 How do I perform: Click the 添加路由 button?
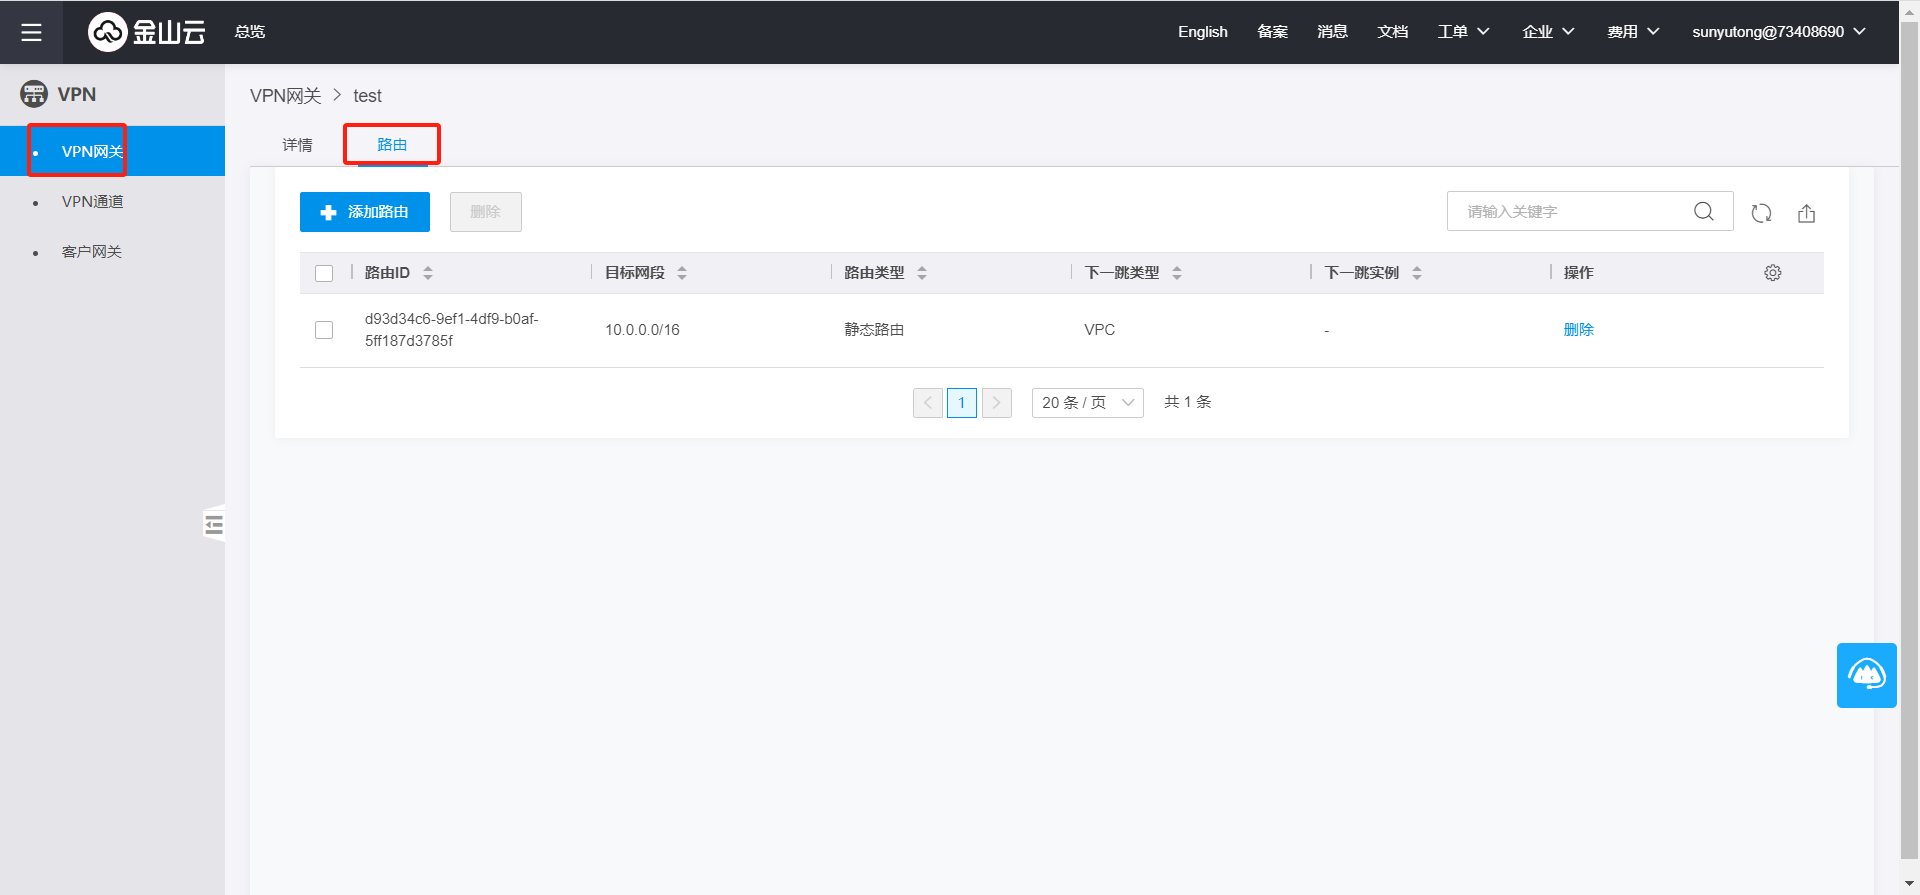click(x=365, y=212)
